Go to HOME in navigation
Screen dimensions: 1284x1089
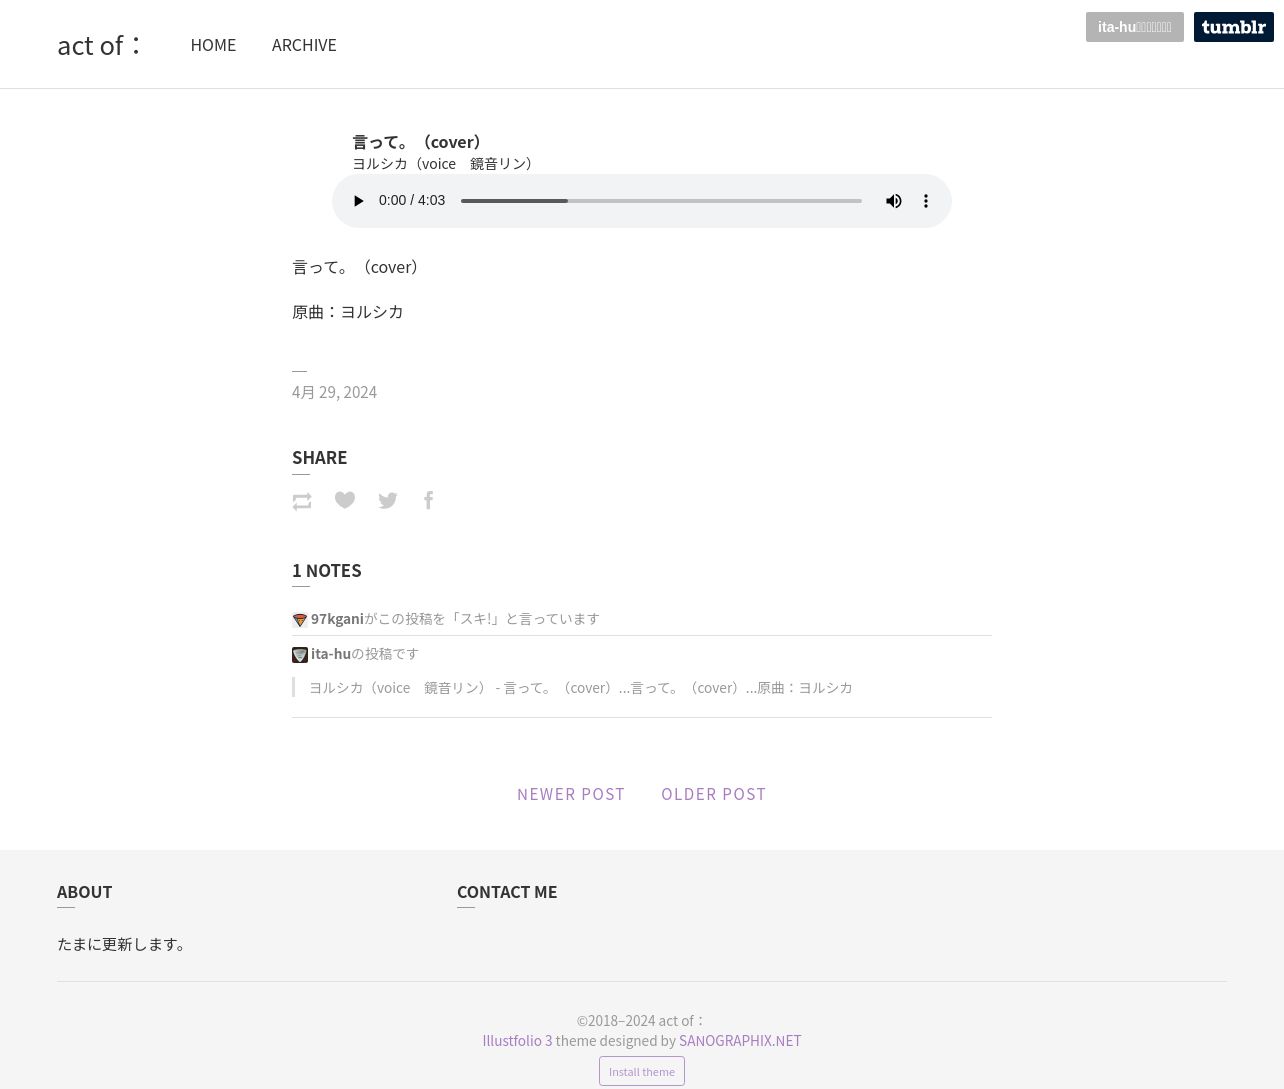point(213,45)
